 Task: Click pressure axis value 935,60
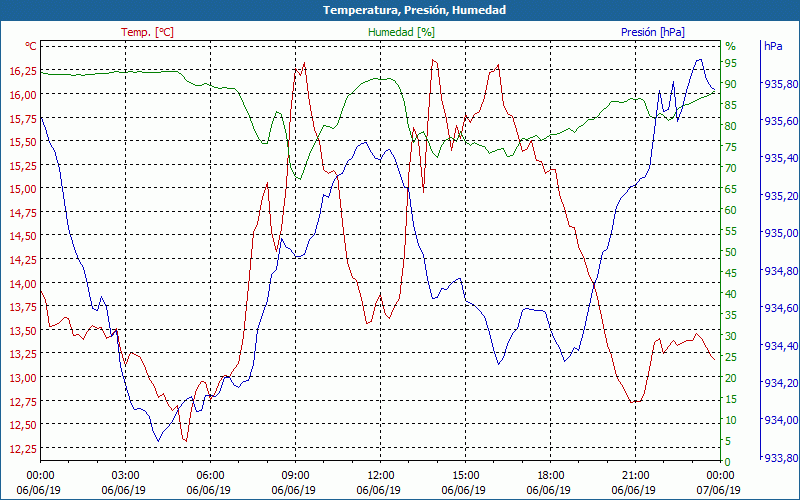781,121
